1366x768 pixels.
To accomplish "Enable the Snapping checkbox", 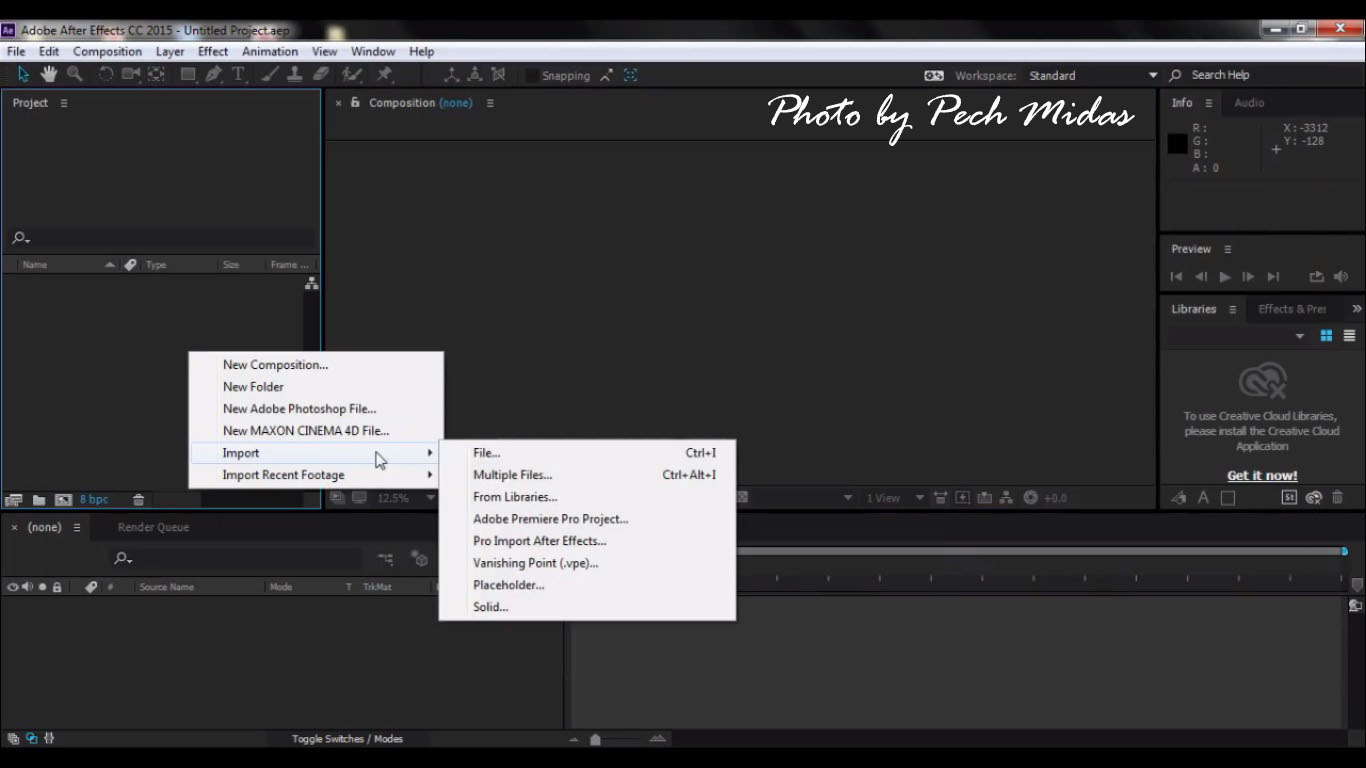I will coord(532,75).
